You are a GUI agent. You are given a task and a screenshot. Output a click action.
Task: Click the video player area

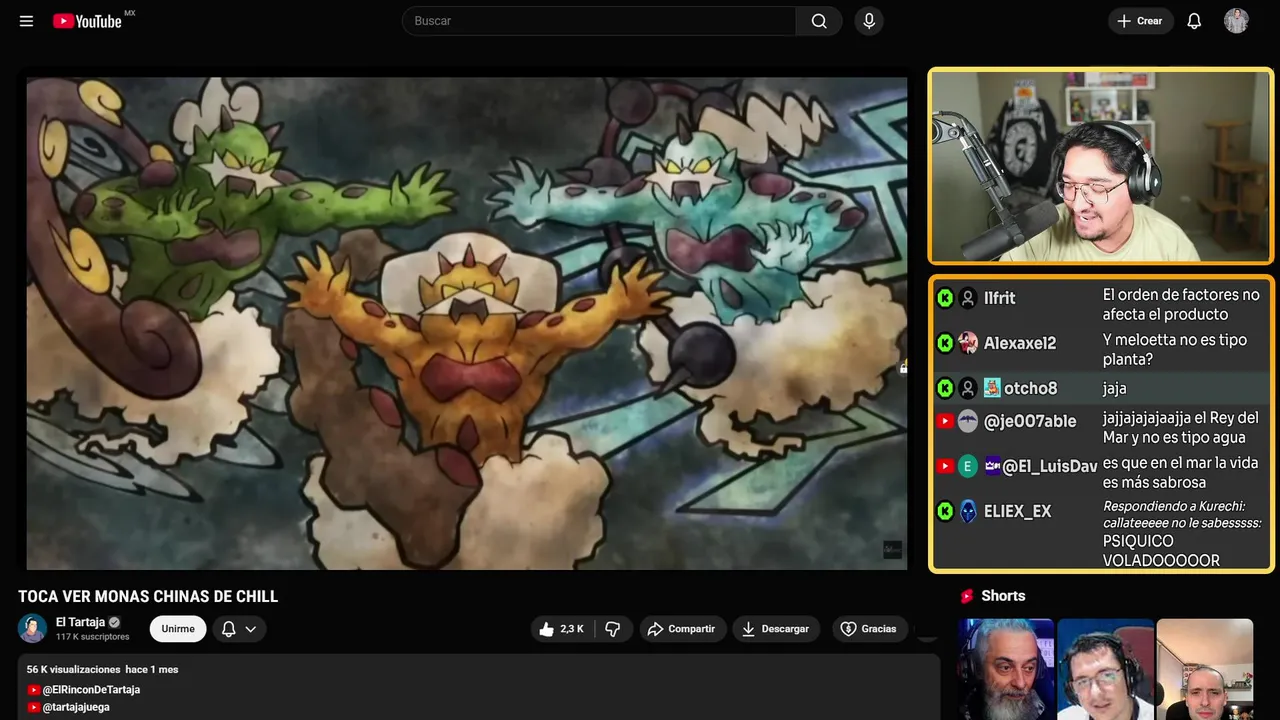467,323
